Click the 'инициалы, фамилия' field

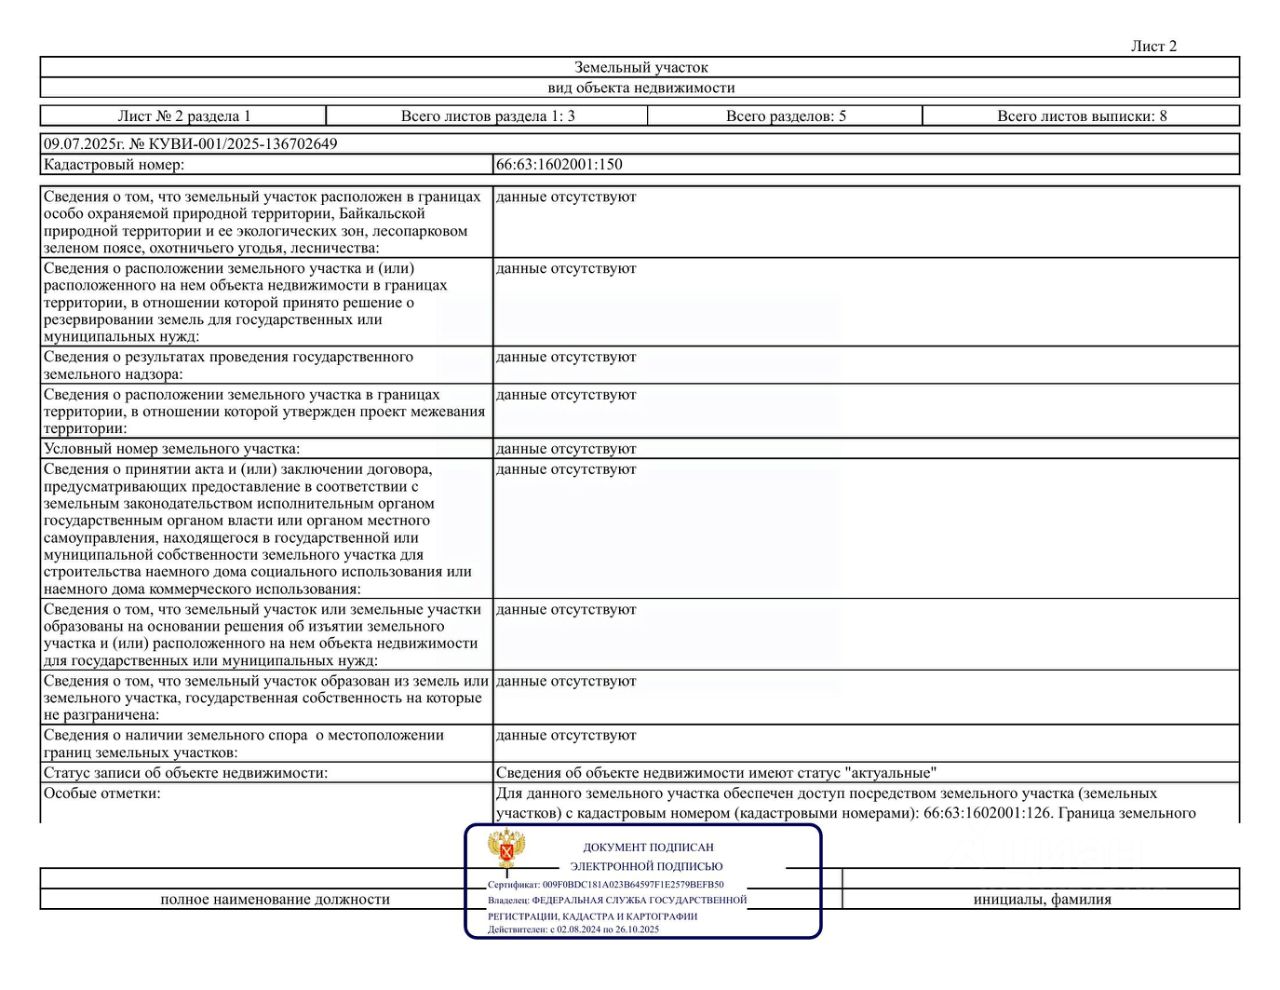click(1042, 899)
